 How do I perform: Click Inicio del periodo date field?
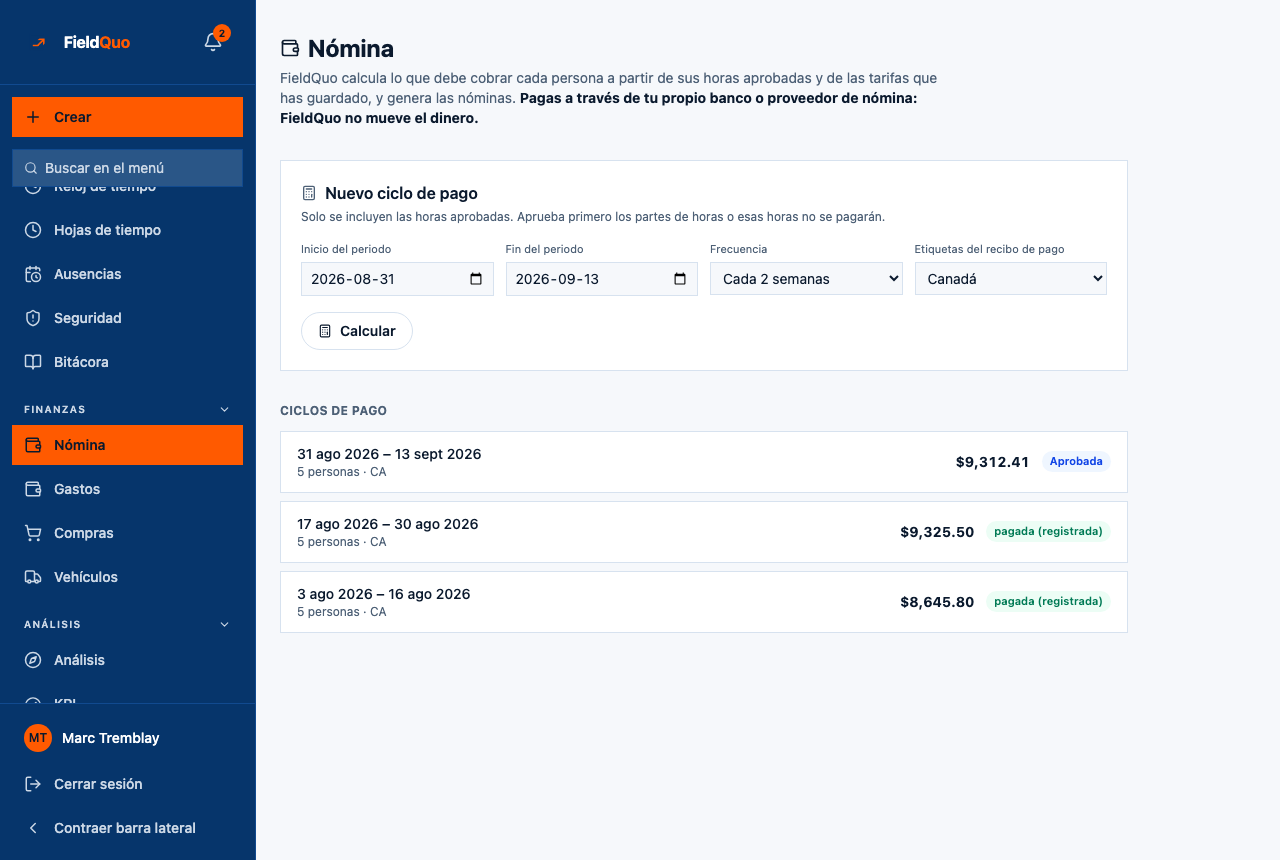(x=397, y=279)
